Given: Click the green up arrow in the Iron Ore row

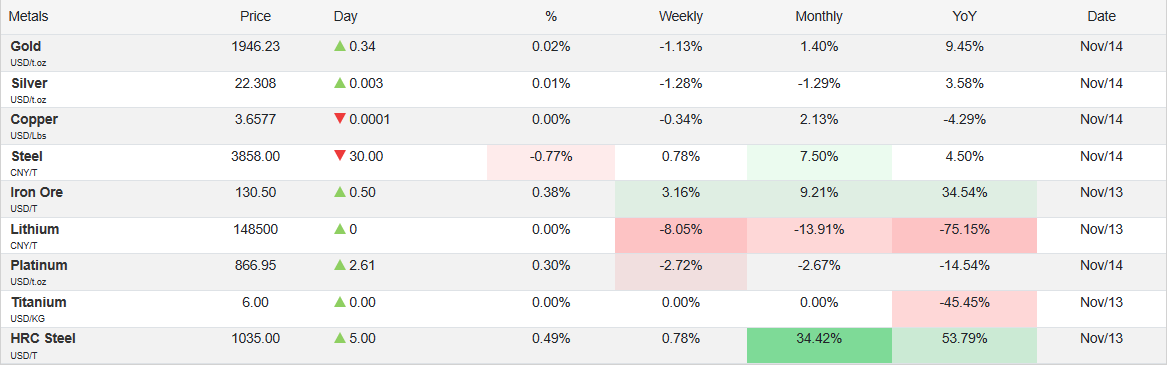Looking at the screenshot, I should (339, 192).
